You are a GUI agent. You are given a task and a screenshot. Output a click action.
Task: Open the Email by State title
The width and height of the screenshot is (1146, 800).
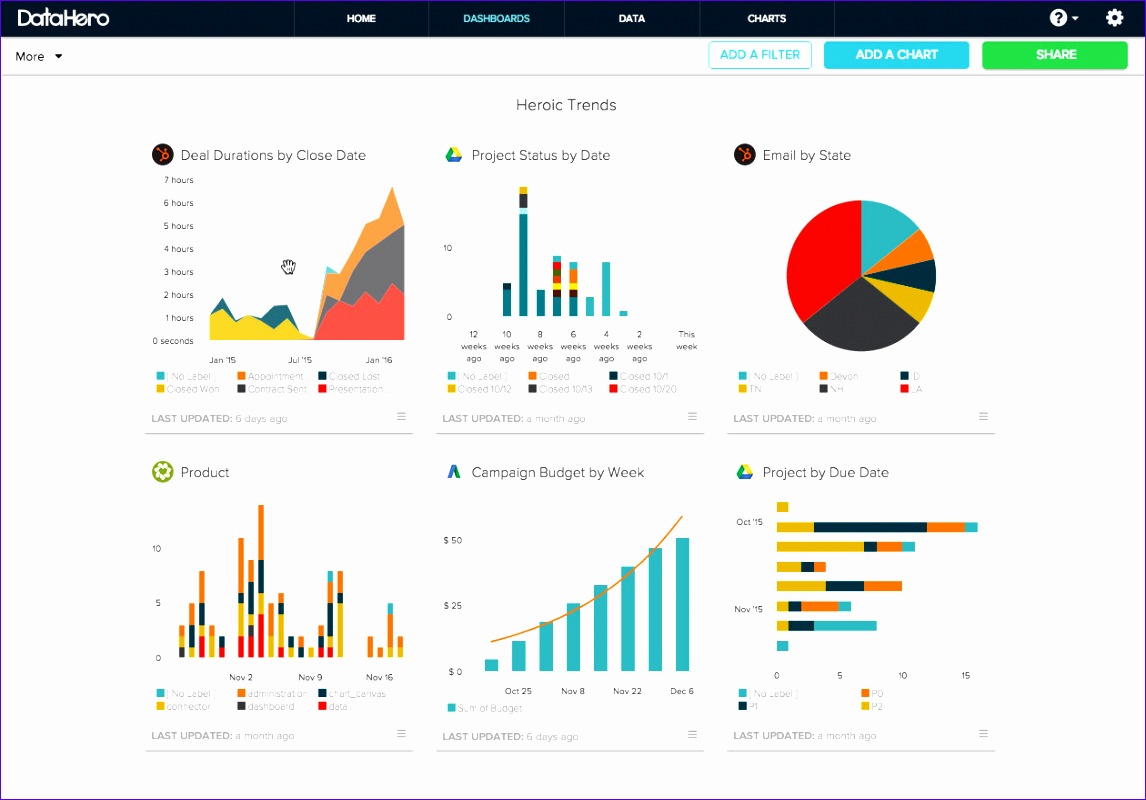(806, 155)
